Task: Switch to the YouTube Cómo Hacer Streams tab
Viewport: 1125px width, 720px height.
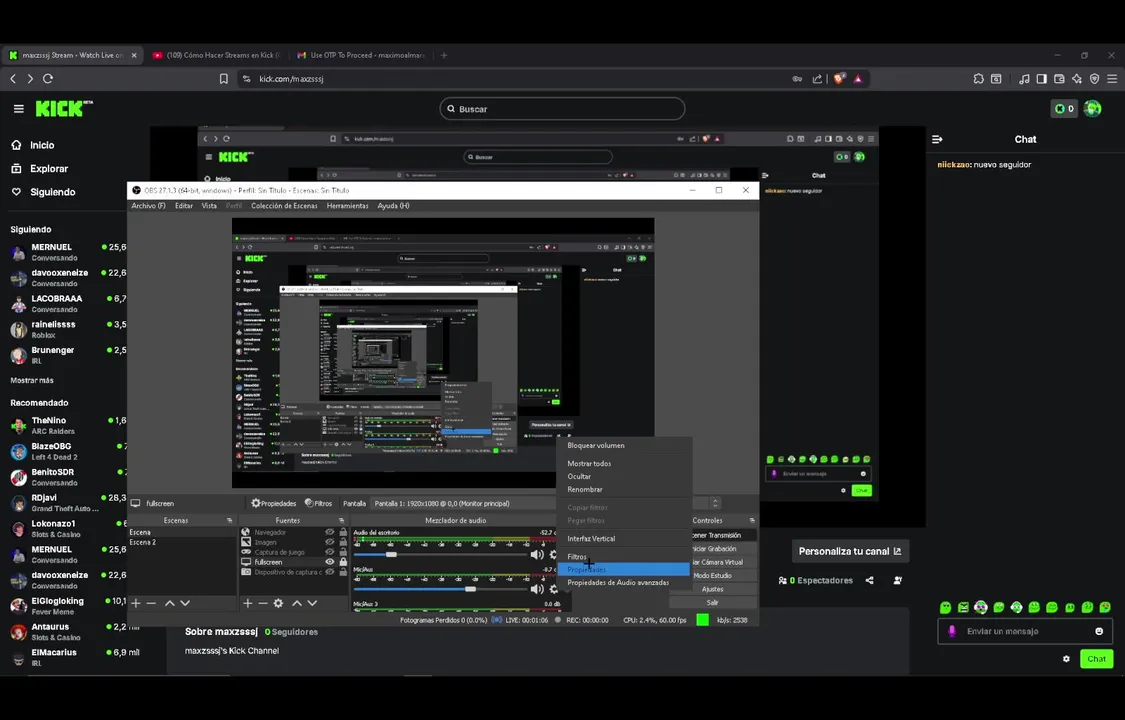Action: coord(216,55)
